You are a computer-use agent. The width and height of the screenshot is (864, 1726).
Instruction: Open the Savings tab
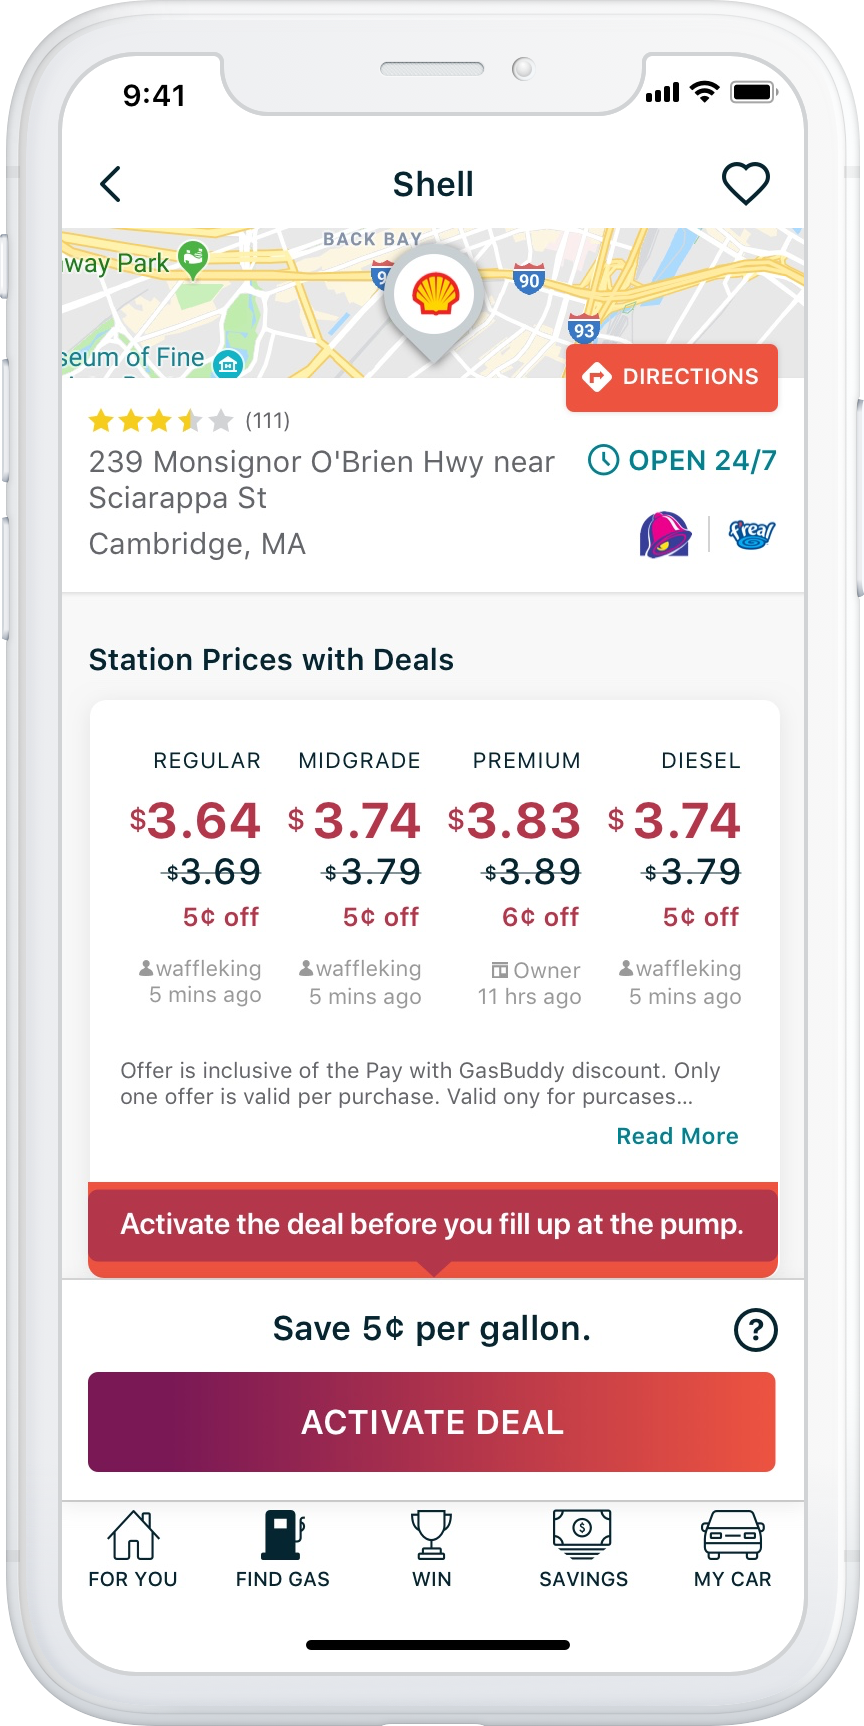(x=583, y=1549)
